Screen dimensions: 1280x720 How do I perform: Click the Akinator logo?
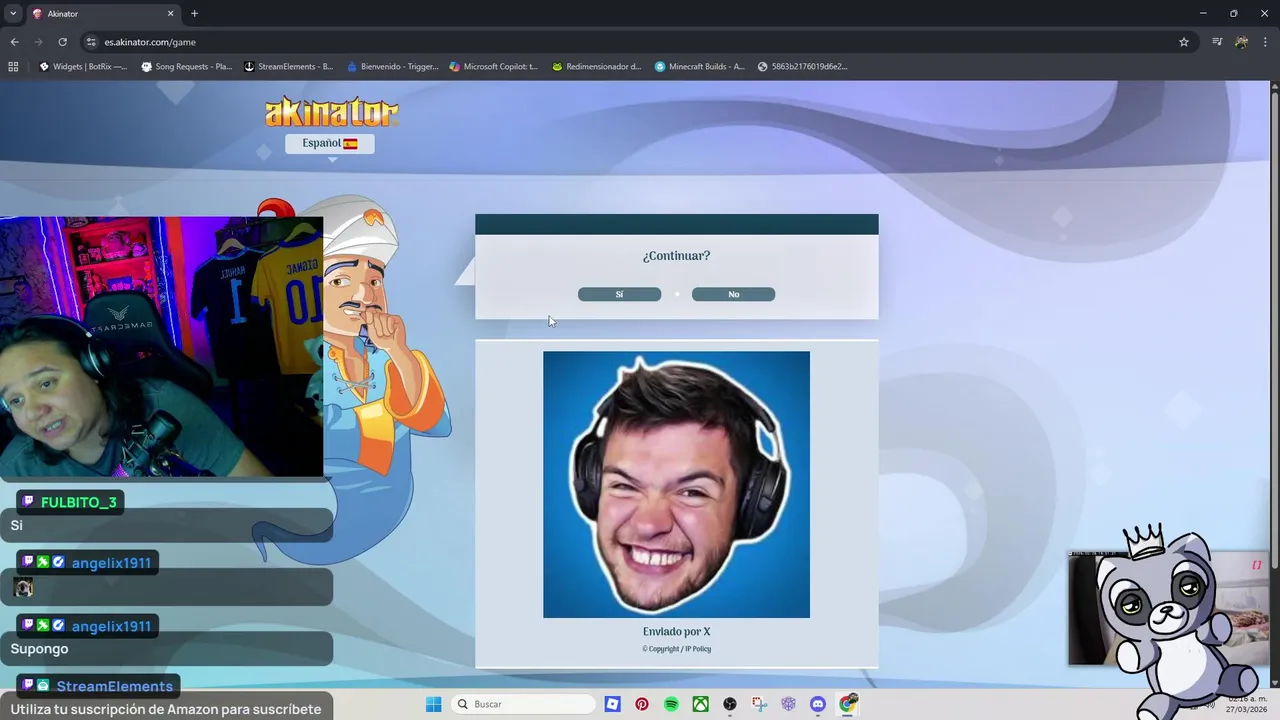(331, 112)
